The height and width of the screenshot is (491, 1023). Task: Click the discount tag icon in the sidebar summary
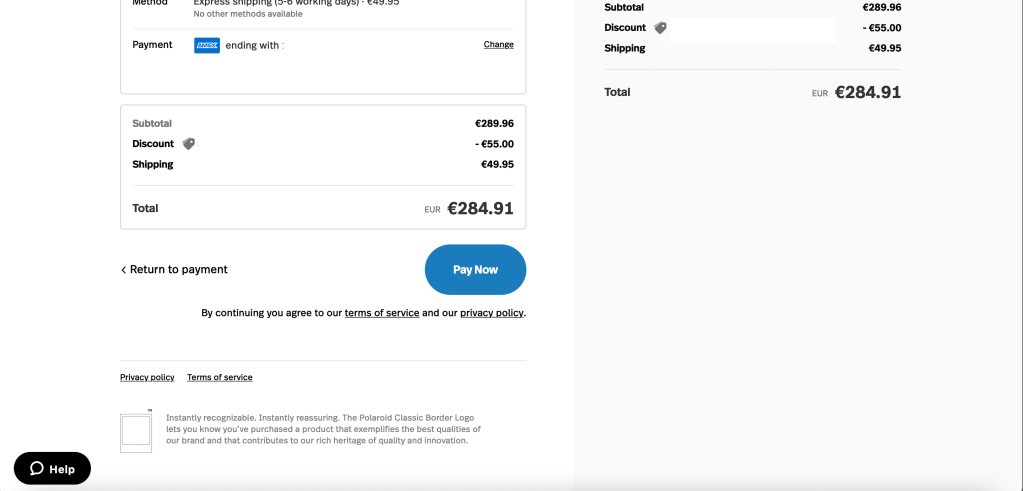coord(660,28)
